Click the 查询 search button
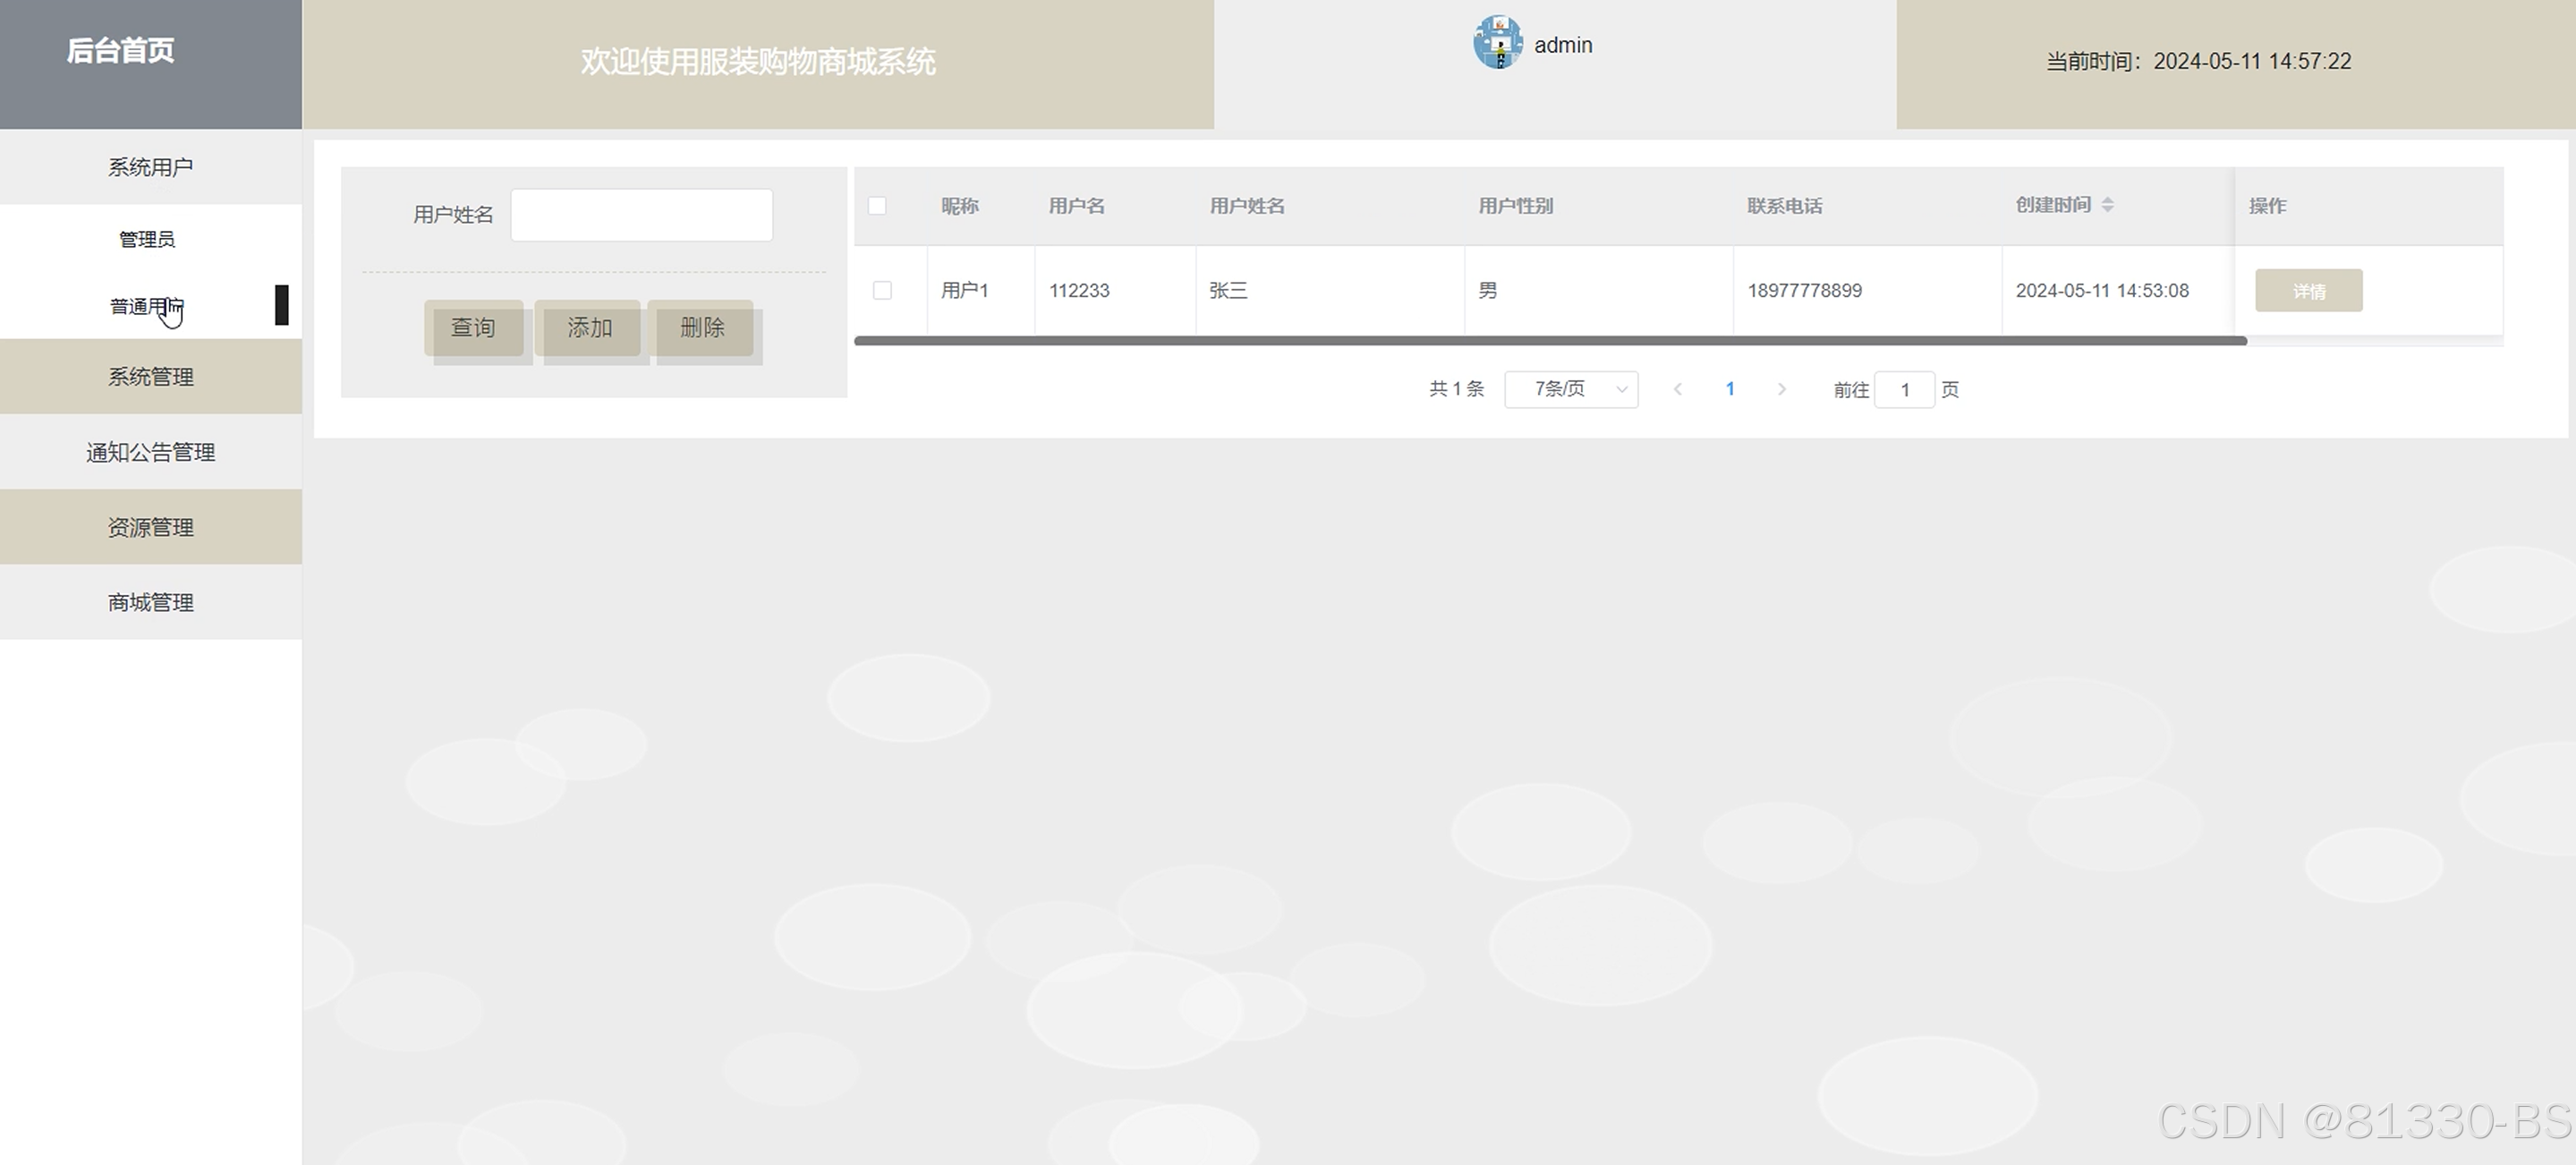The image size is (2576, 1165). tap(473, 328)
